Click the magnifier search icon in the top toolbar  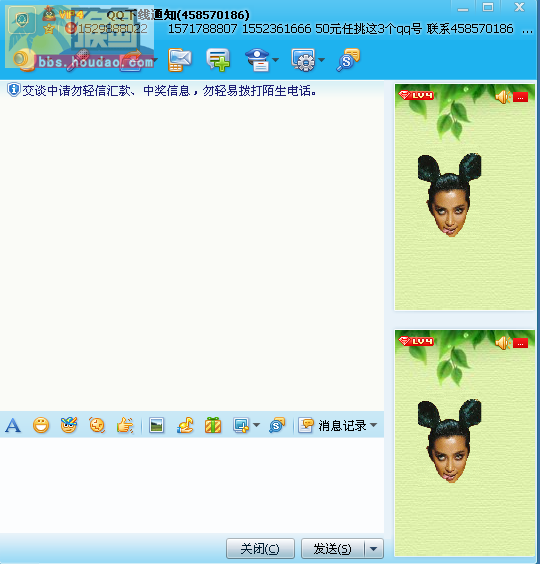348,60
